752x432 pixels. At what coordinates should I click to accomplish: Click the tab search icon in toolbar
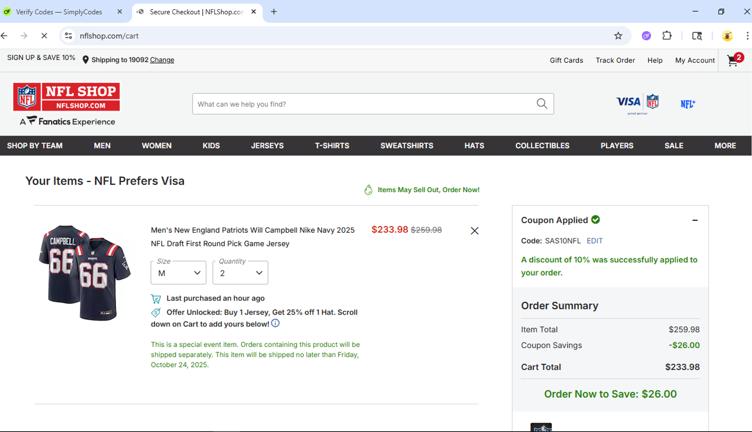tap(697, 35)
